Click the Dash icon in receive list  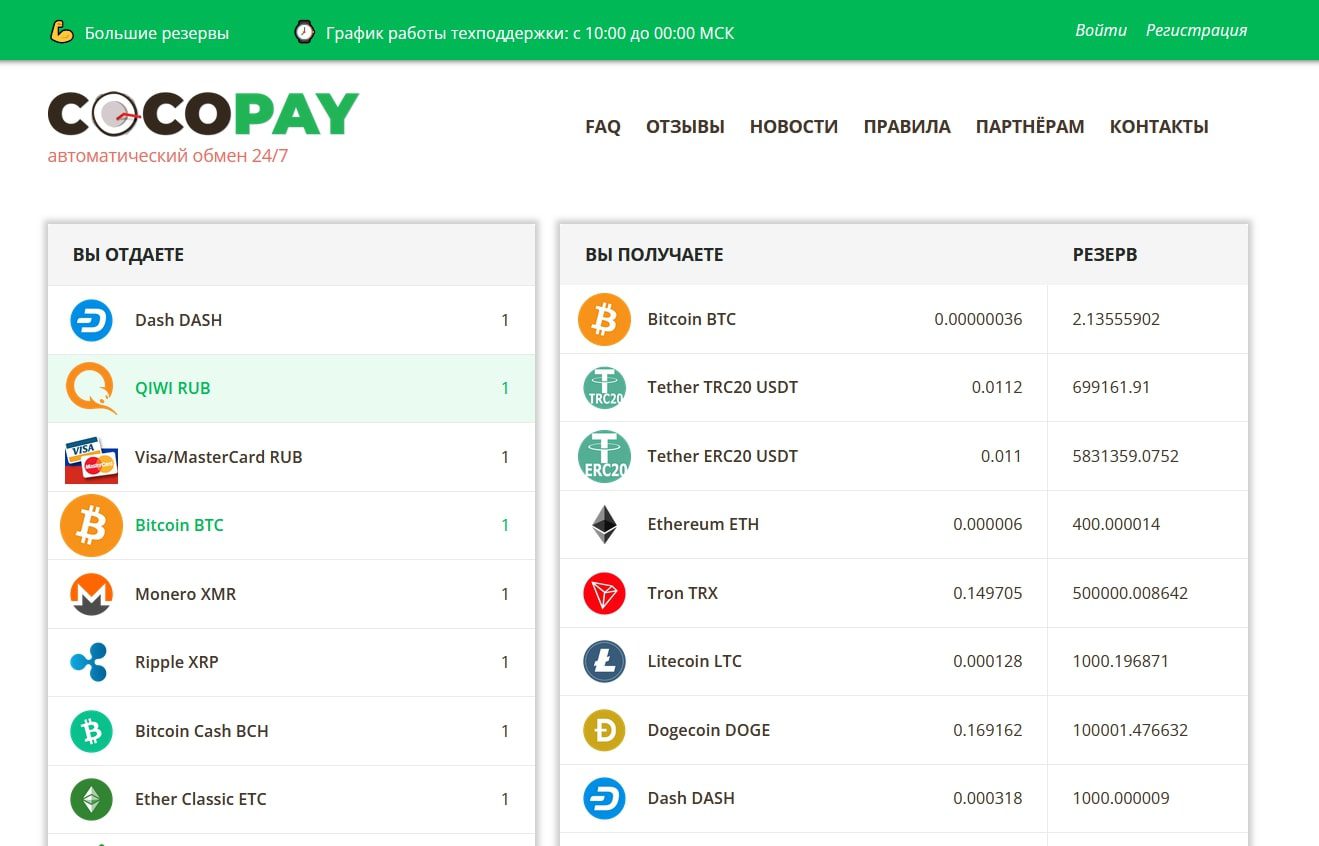coord(604,798)
